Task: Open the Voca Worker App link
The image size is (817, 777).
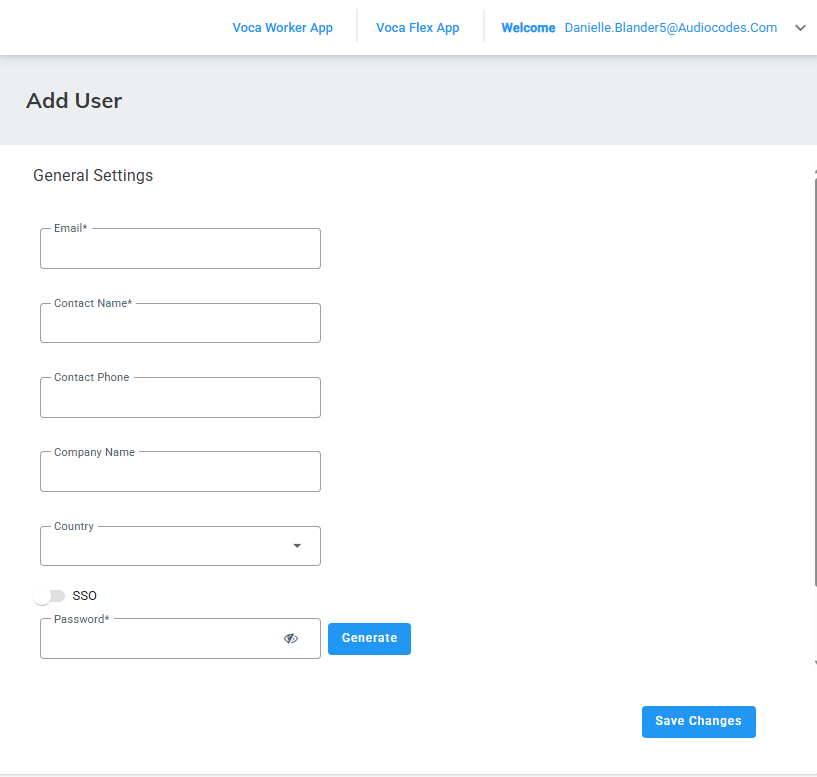Action: coord(282,28)
